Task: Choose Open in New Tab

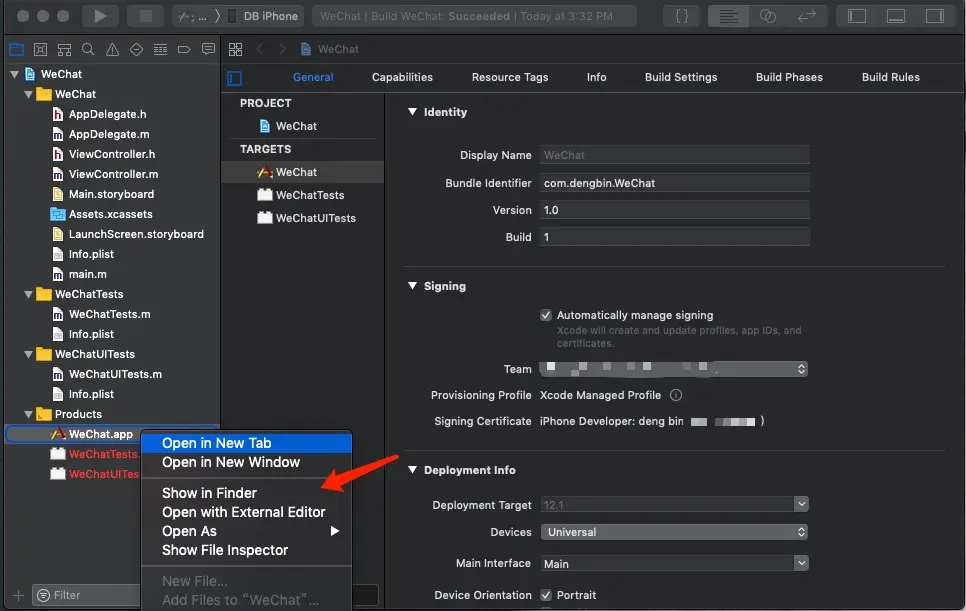Action: [246, 443]
